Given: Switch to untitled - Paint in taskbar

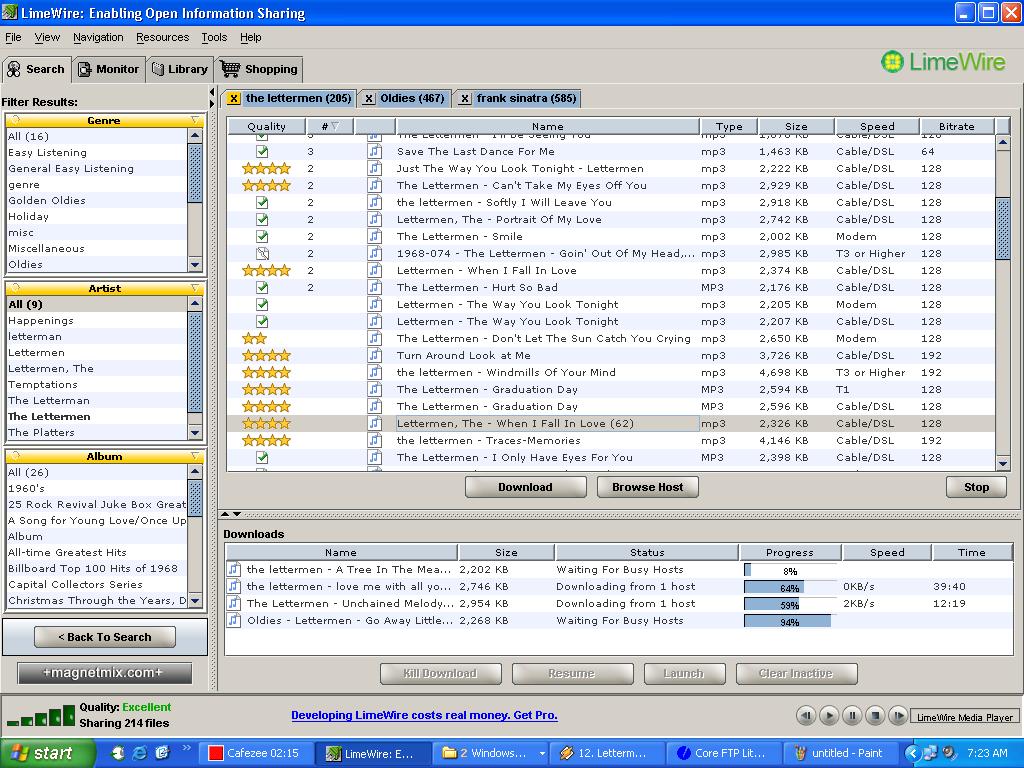Looking at the screenshot, I should tap(839, 753).
